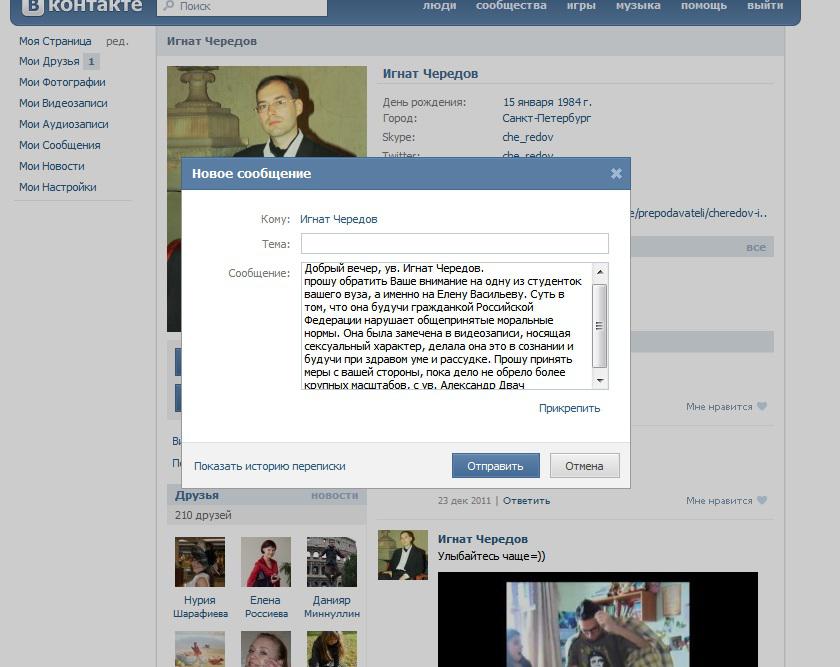This screenshot has height=667, width=840.
Task: Play the video attached to wall post
Action: (x=598, y=619)
